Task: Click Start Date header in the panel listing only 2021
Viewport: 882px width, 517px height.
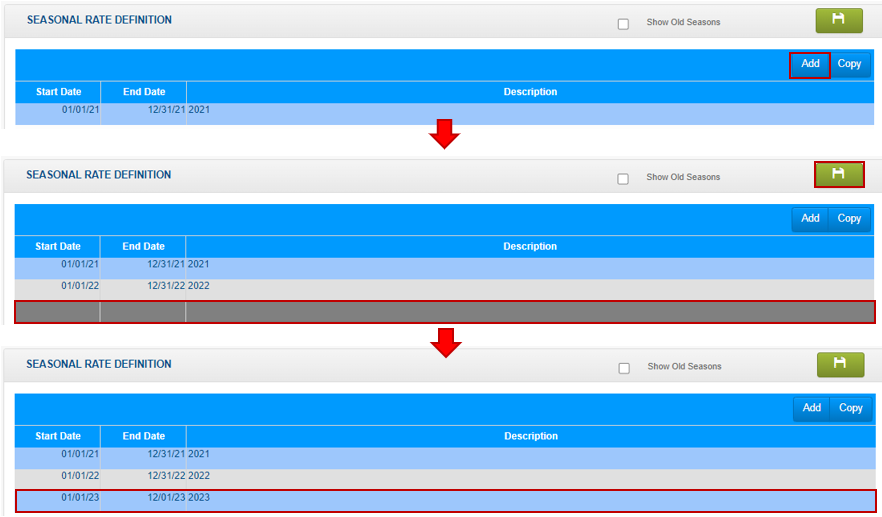Action: pyautogui.click(x=58, y=92)
